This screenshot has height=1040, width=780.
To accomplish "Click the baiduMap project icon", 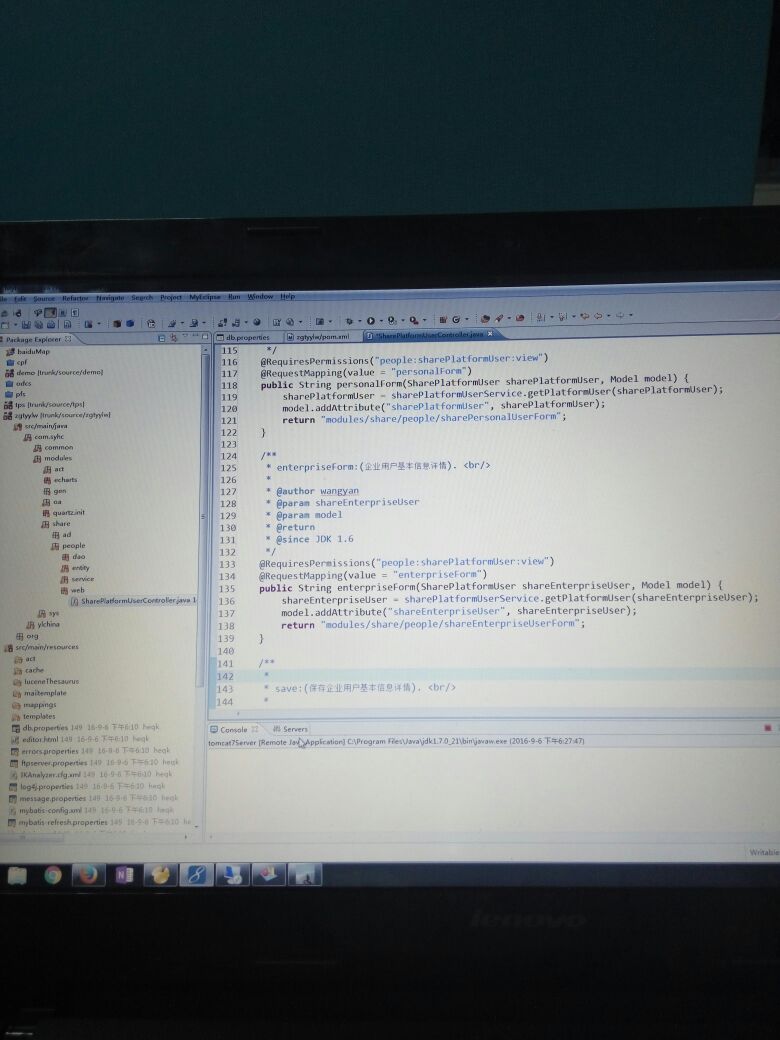I will point(9,351).
